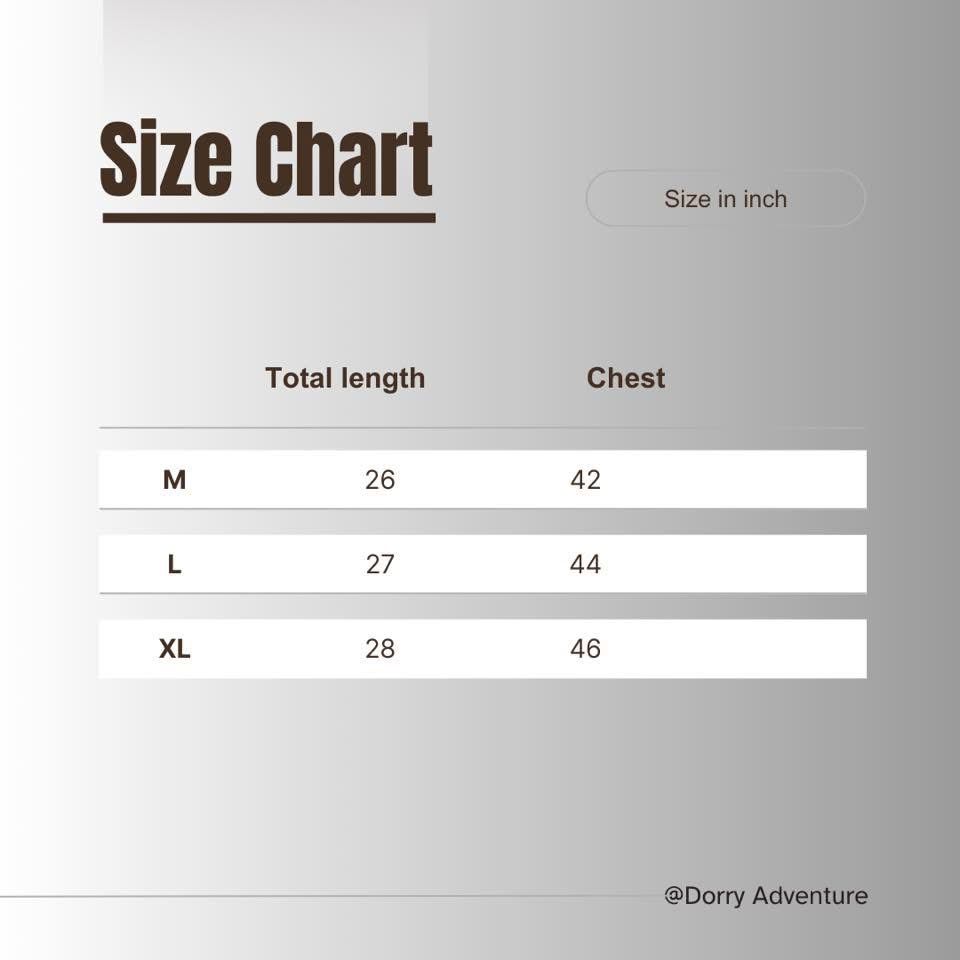The image size is (960, 960).
Task: Click the divider line under the headers
Action: [482, 427]
